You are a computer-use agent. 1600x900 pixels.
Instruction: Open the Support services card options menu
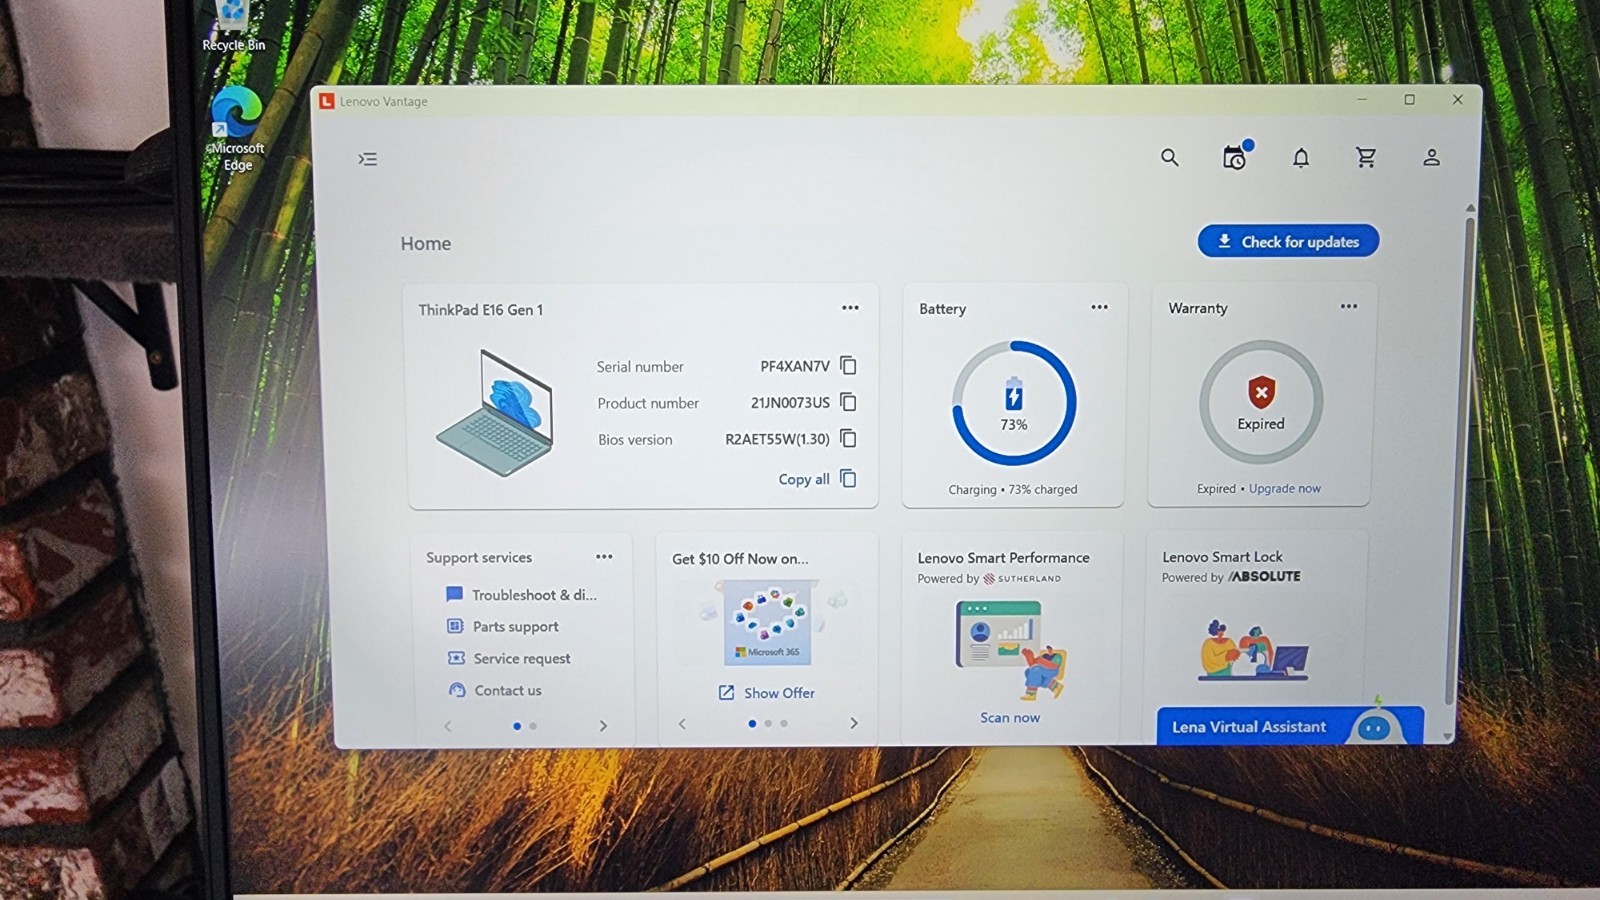pos(604,557)
